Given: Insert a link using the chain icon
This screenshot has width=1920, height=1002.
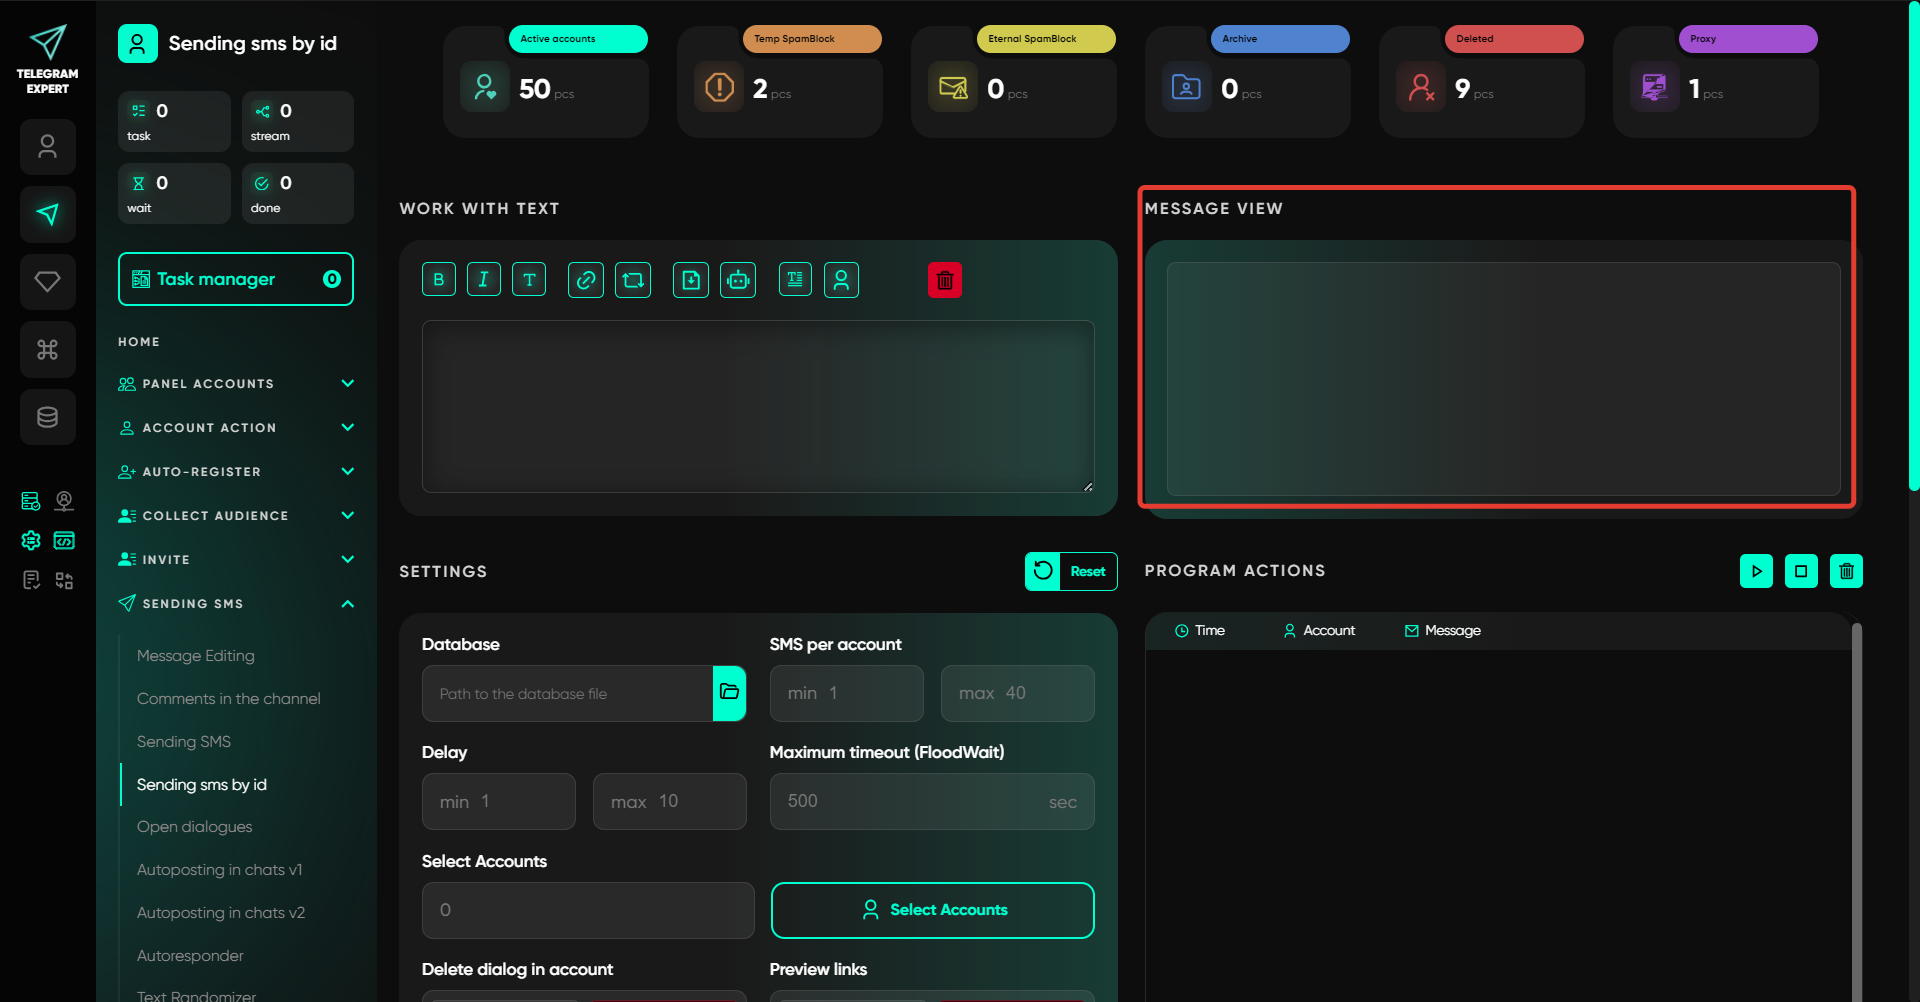Looking at the screenshot, I should tap(586, 280).
